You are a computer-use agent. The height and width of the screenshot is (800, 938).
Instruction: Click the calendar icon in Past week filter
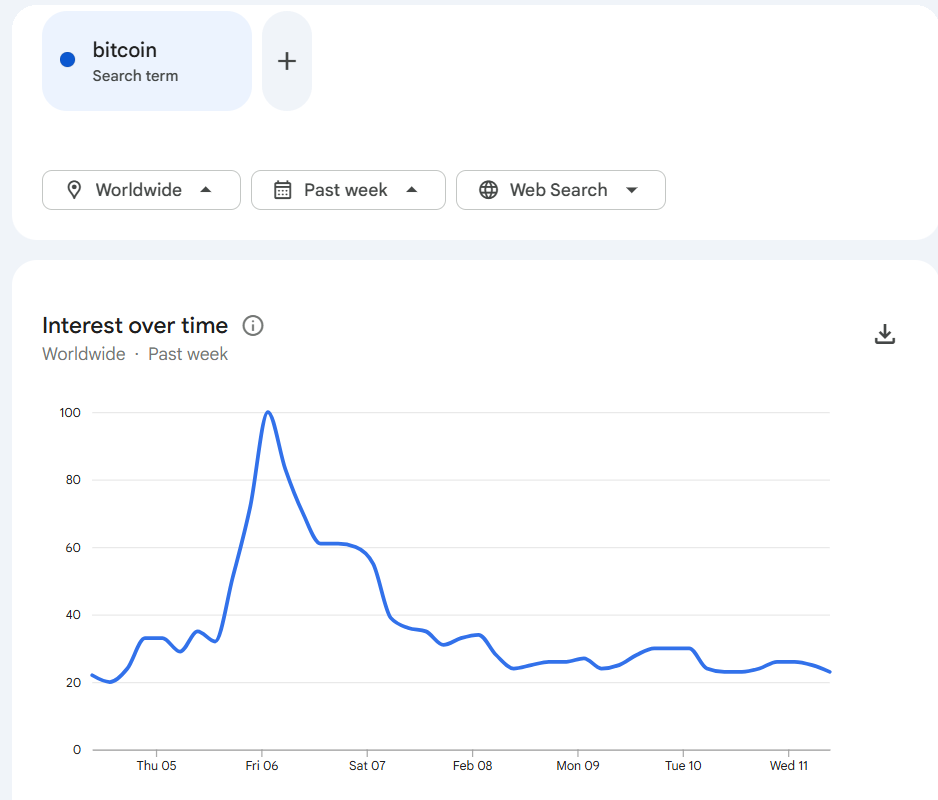[282, 189]
